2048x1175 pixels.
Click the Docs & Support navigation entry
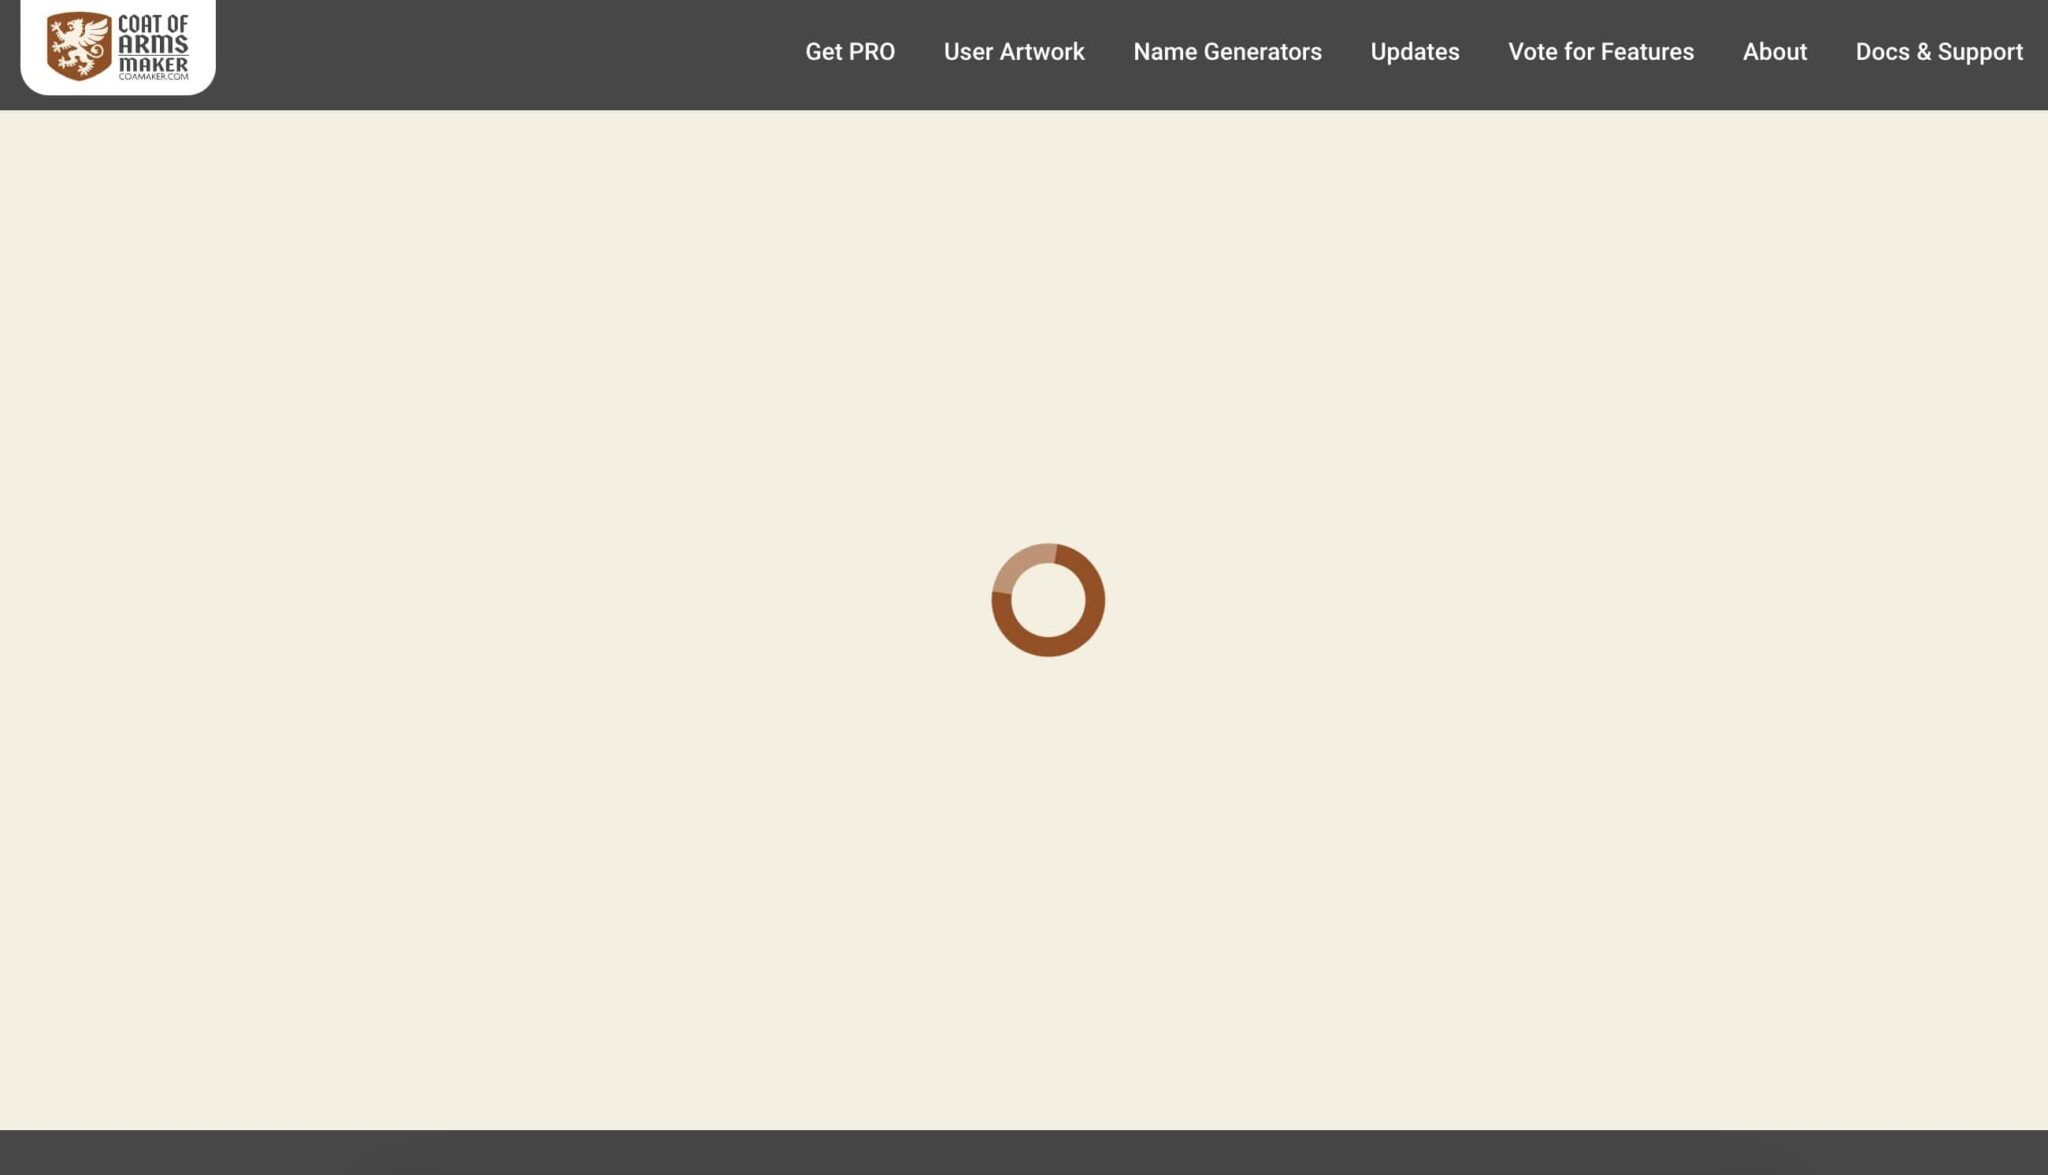[x=1939, y=51]
